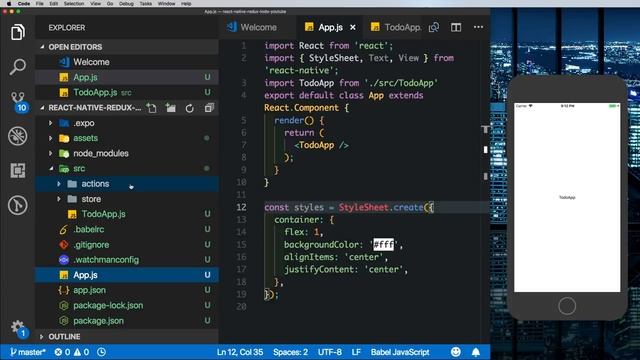Open the Manage gear icon
The width and height of the screenshot is (640, 360).
coord(18,327)
